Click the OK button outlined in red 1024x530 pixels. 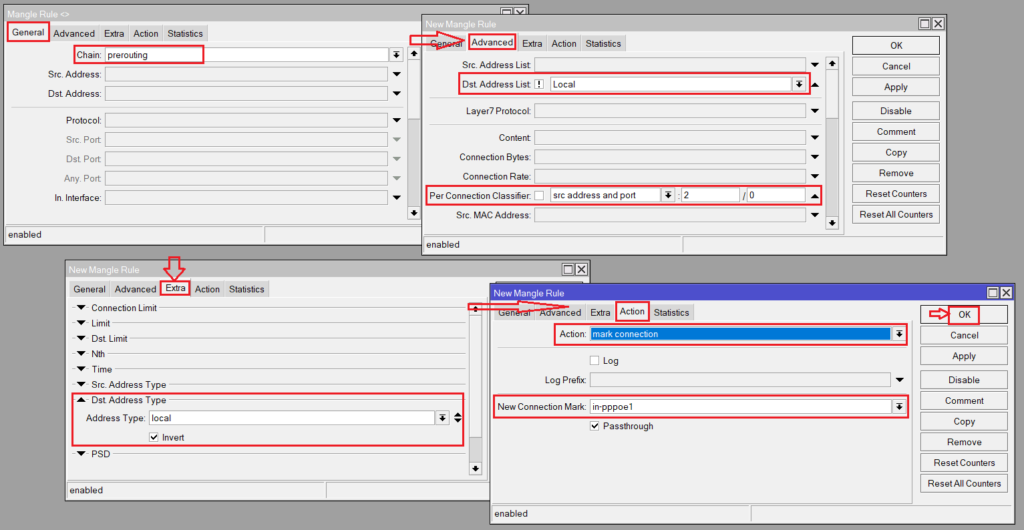tap(964, 315)
